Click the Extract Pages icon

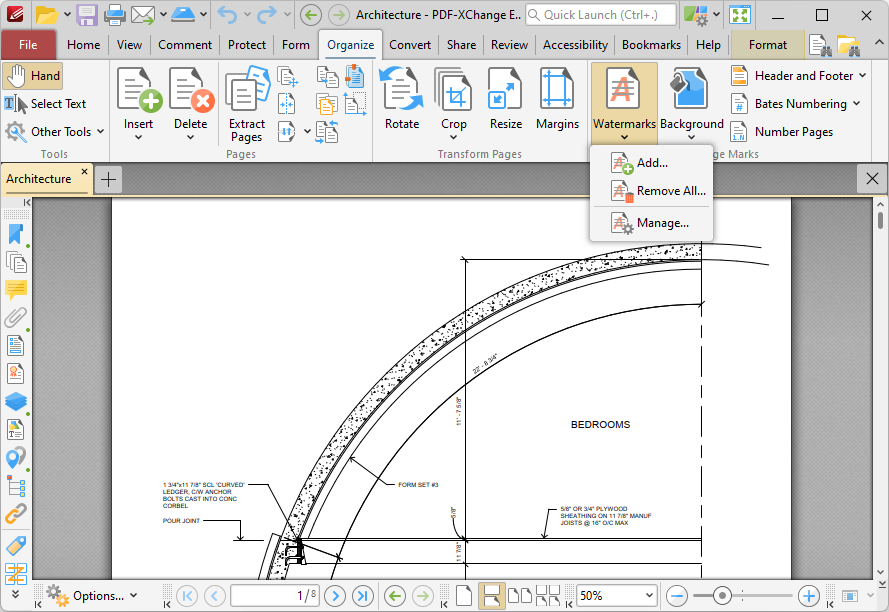pos(247,88)
